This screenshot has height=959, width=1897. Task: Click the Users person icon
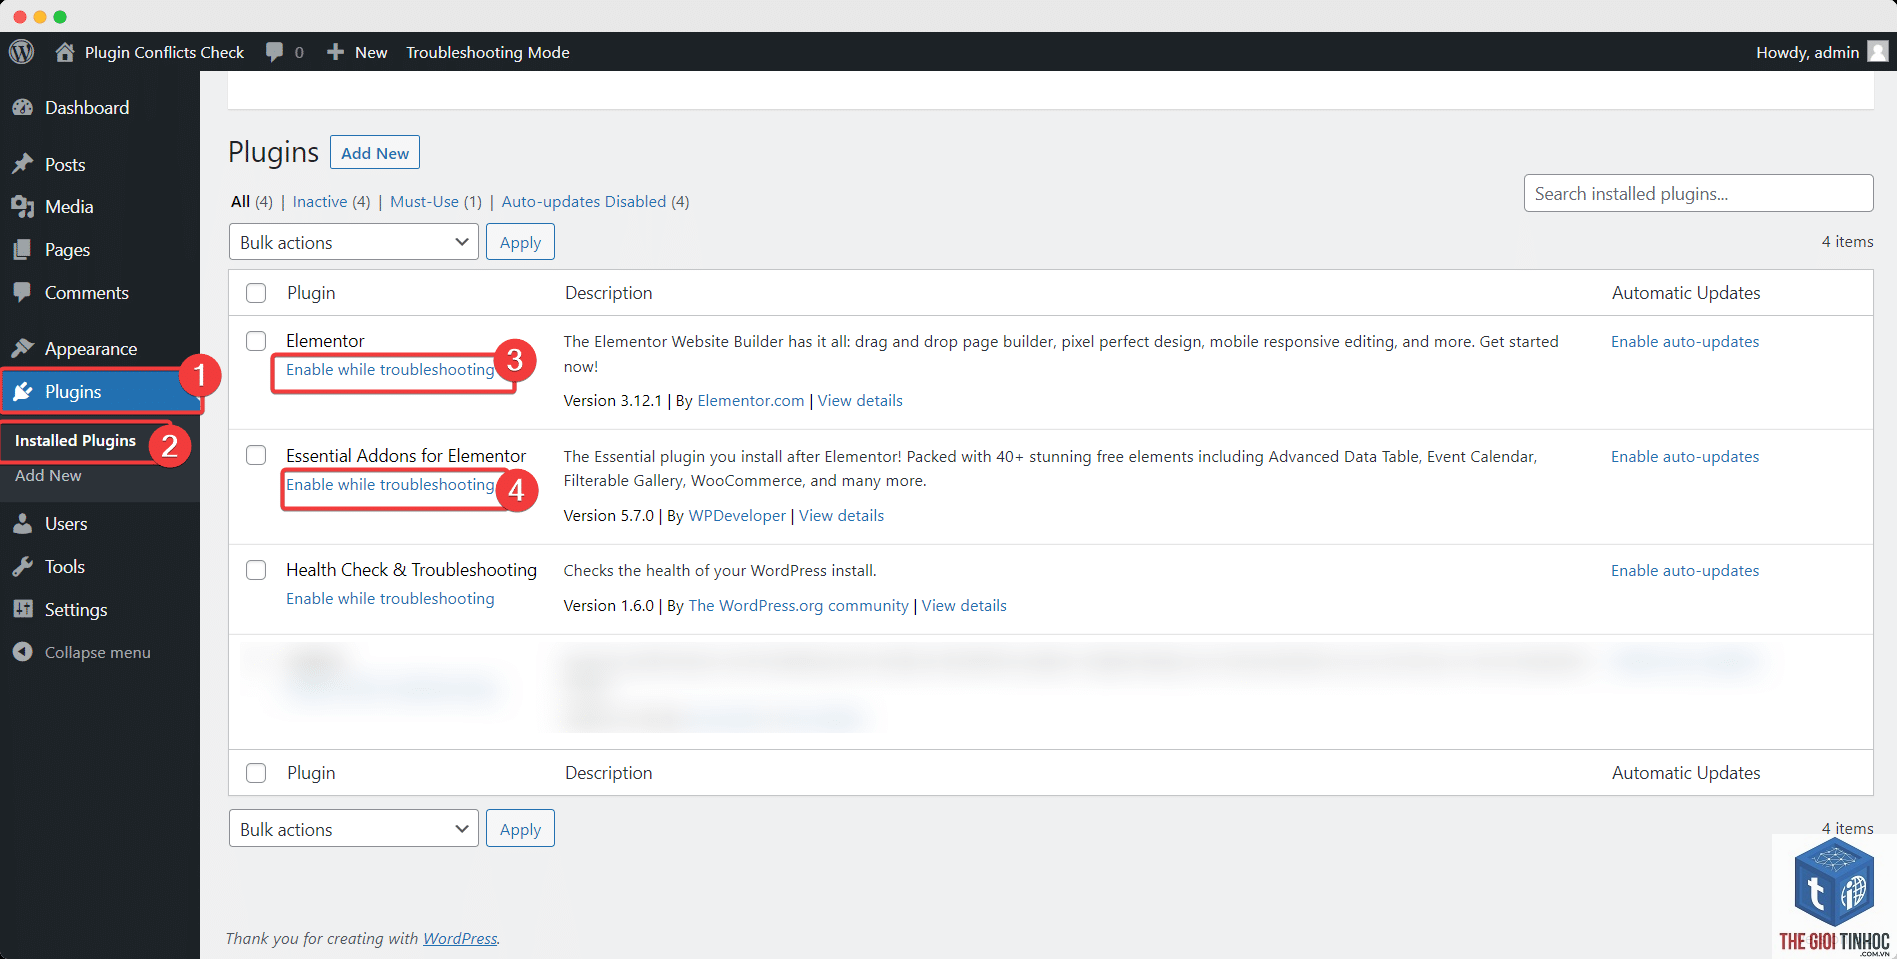coord(22,524)
